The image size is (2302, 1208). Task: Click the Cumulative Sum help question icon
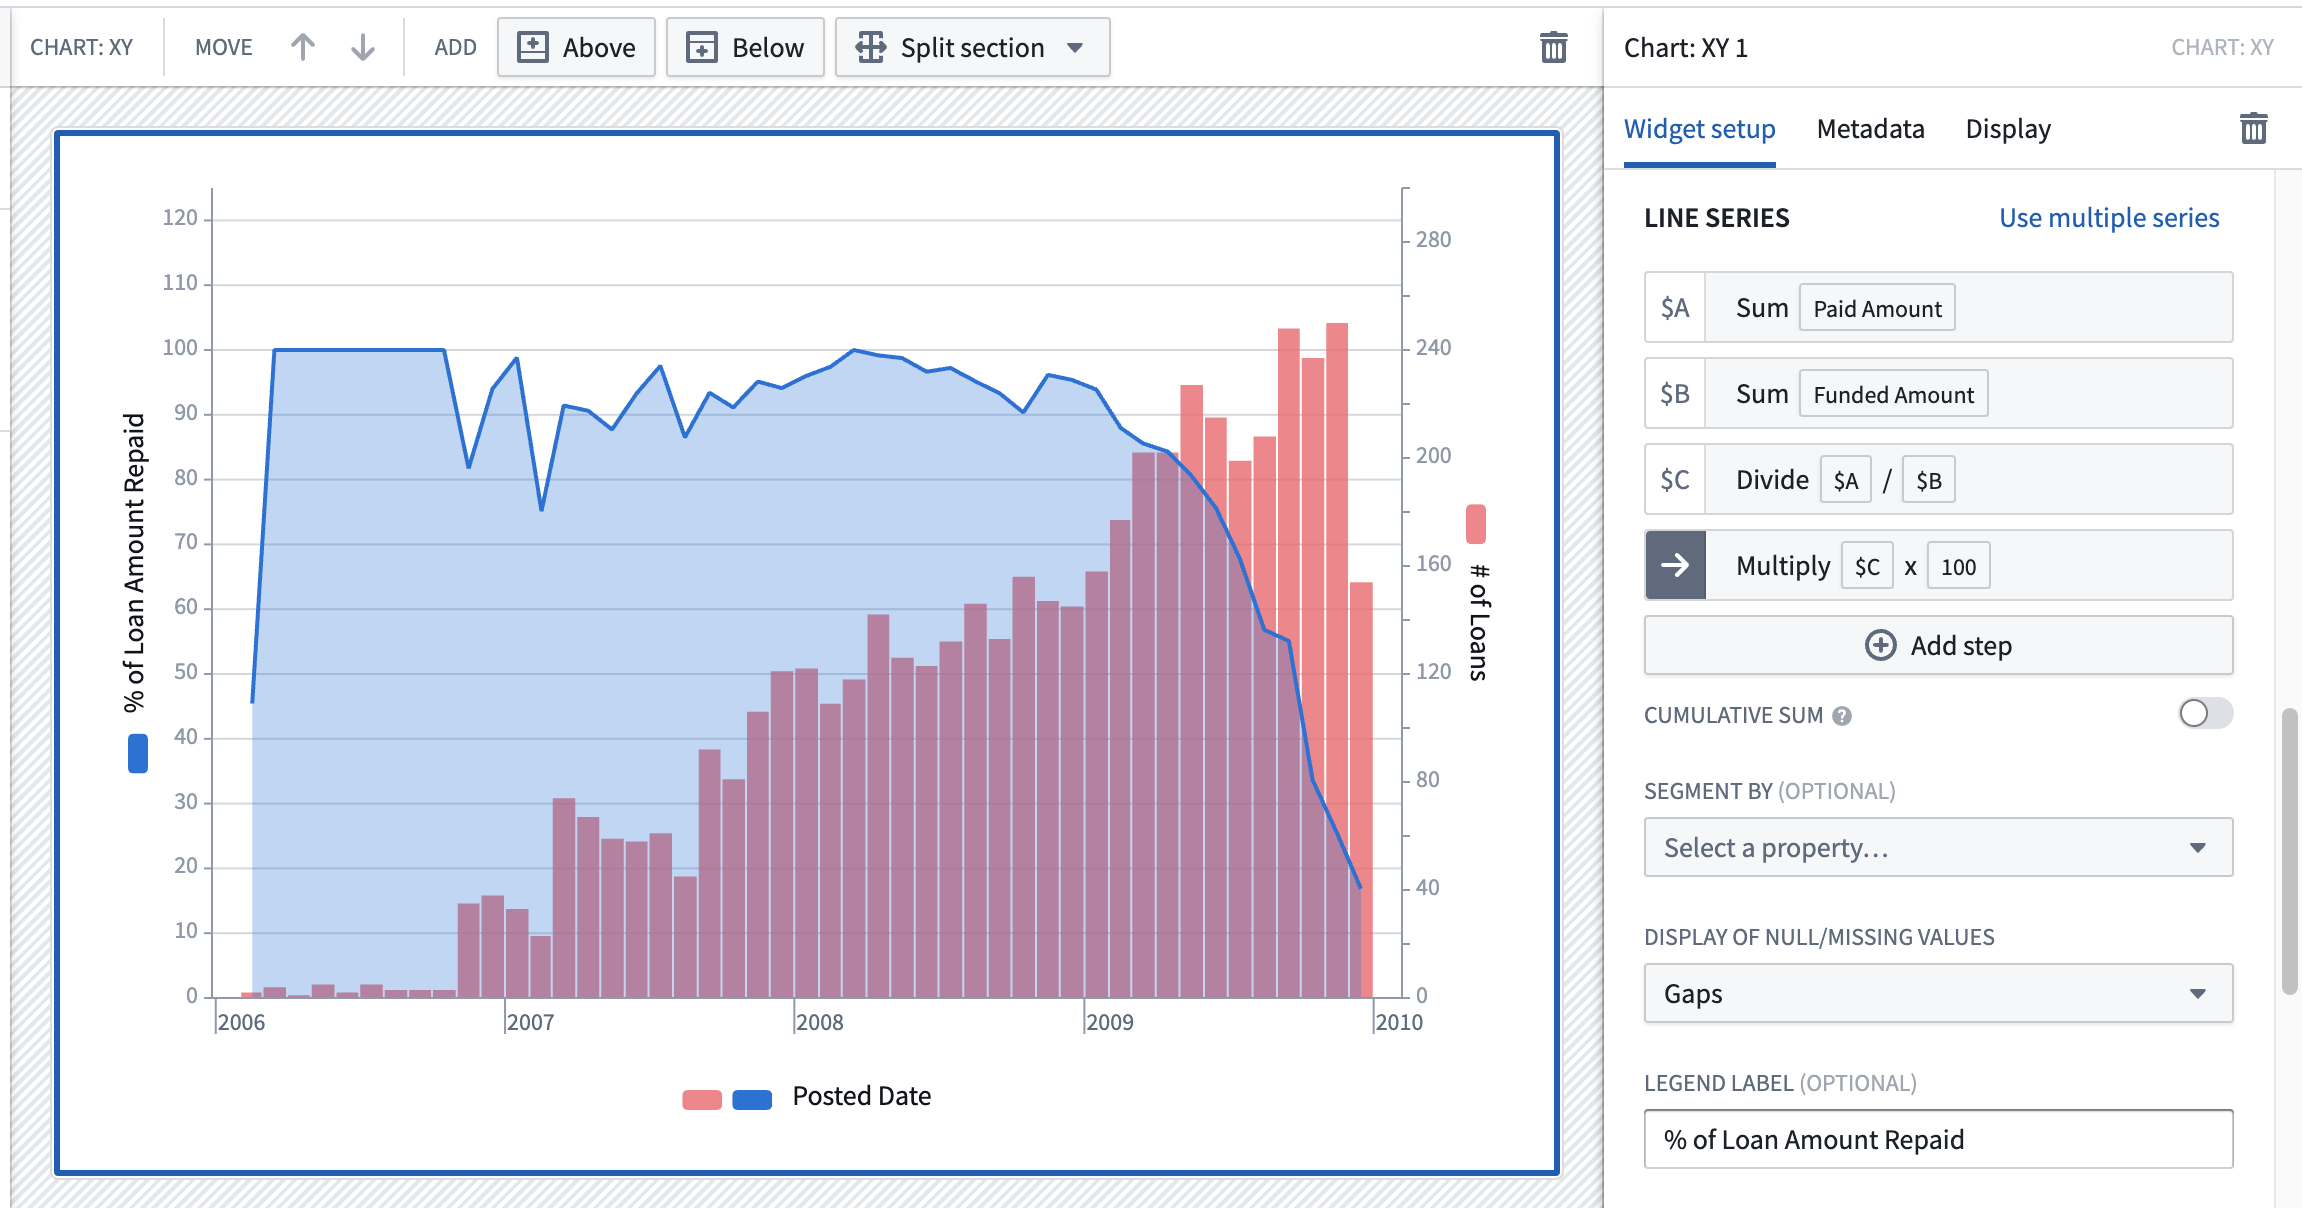[x=1842, y=716]
